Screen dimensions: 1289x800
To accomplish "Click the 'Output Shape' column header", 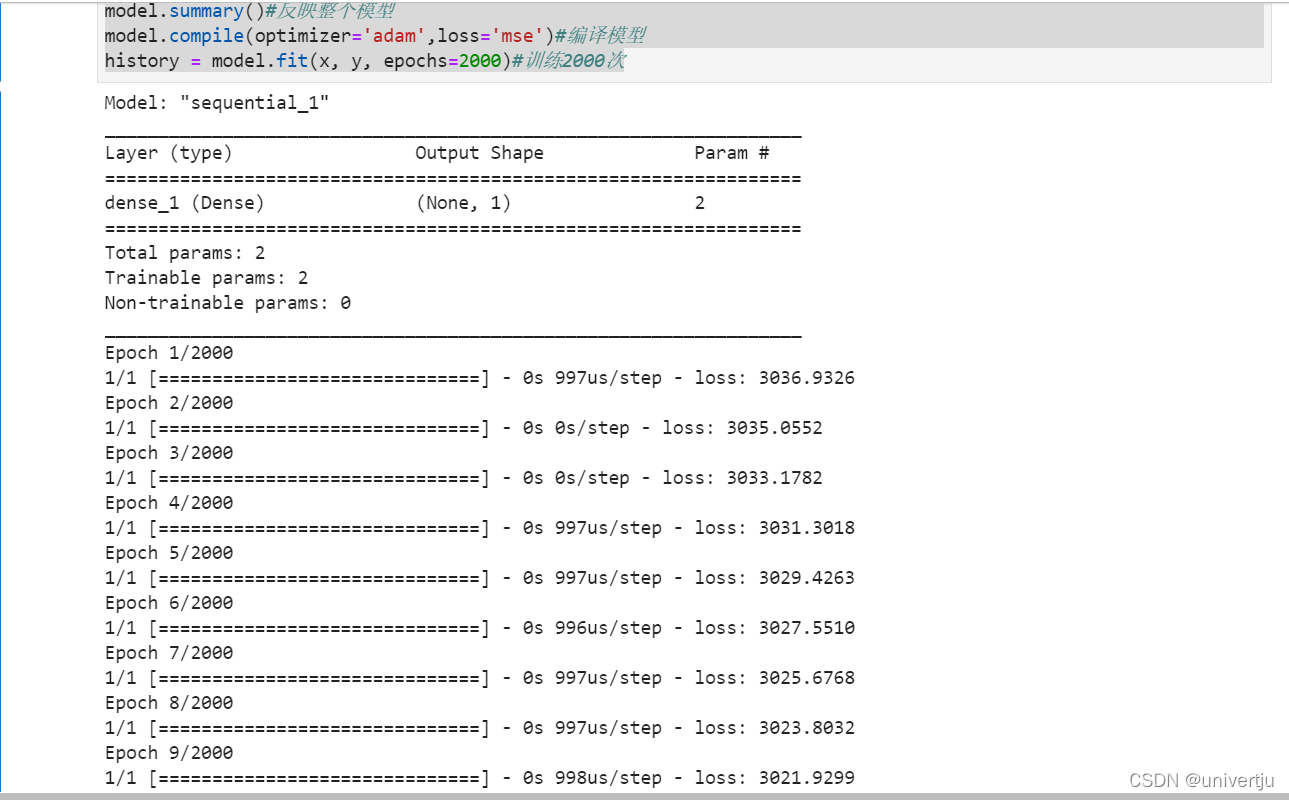I will point(479,153).
